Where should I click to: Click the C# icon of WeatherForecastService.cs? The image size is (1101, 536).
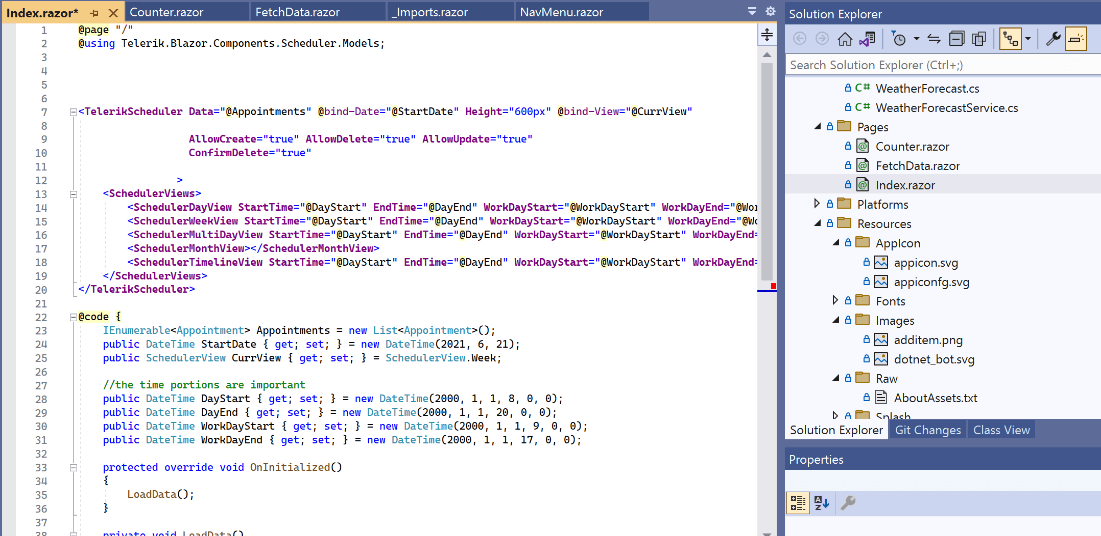[x=863, y=108]
